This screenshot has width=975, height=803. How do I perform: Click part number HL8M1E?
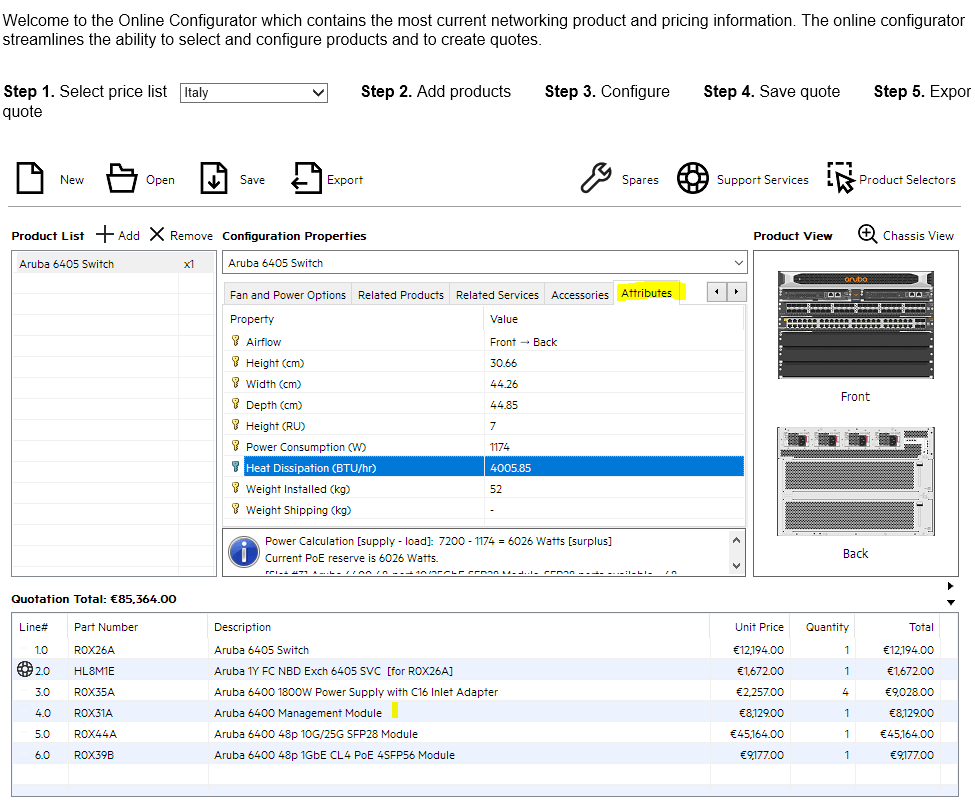click(95, 671)
